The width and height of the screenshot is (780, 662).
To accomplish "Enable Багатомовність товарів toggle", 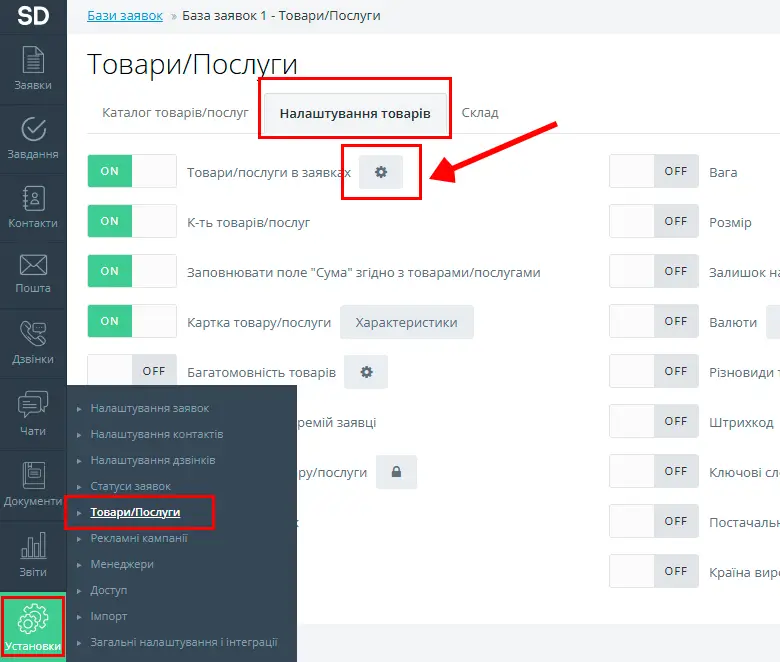I will coord(132,371).
